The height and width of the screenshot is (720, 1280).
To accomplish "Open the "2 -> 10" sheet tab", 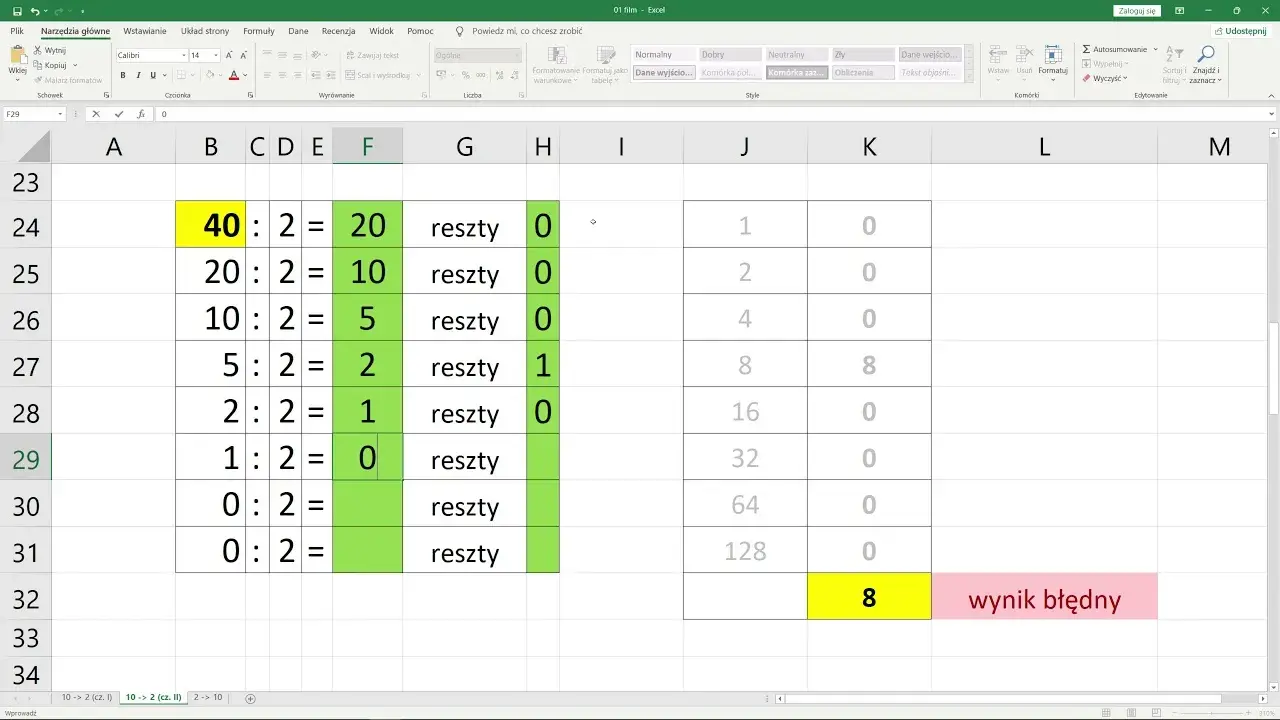I will (x=208, y=697).
